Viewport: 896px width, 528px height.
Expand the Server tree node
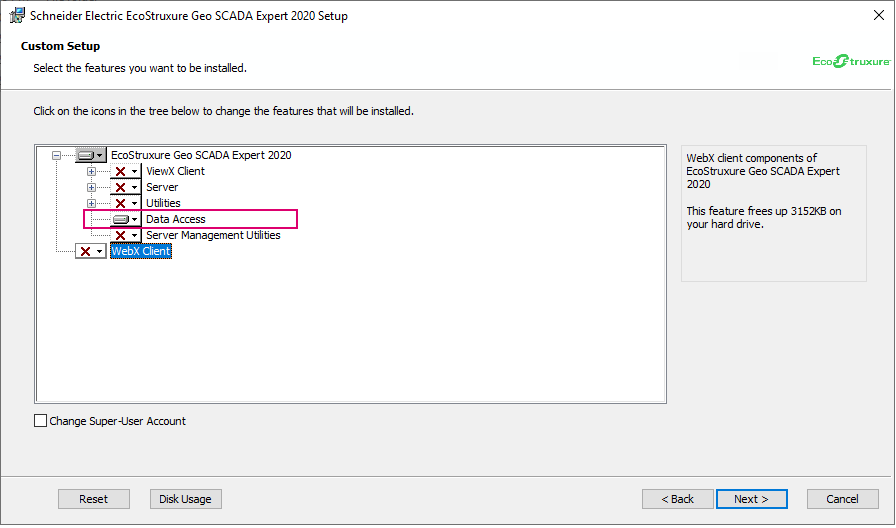pyautogui.click(x=91, y=188)
